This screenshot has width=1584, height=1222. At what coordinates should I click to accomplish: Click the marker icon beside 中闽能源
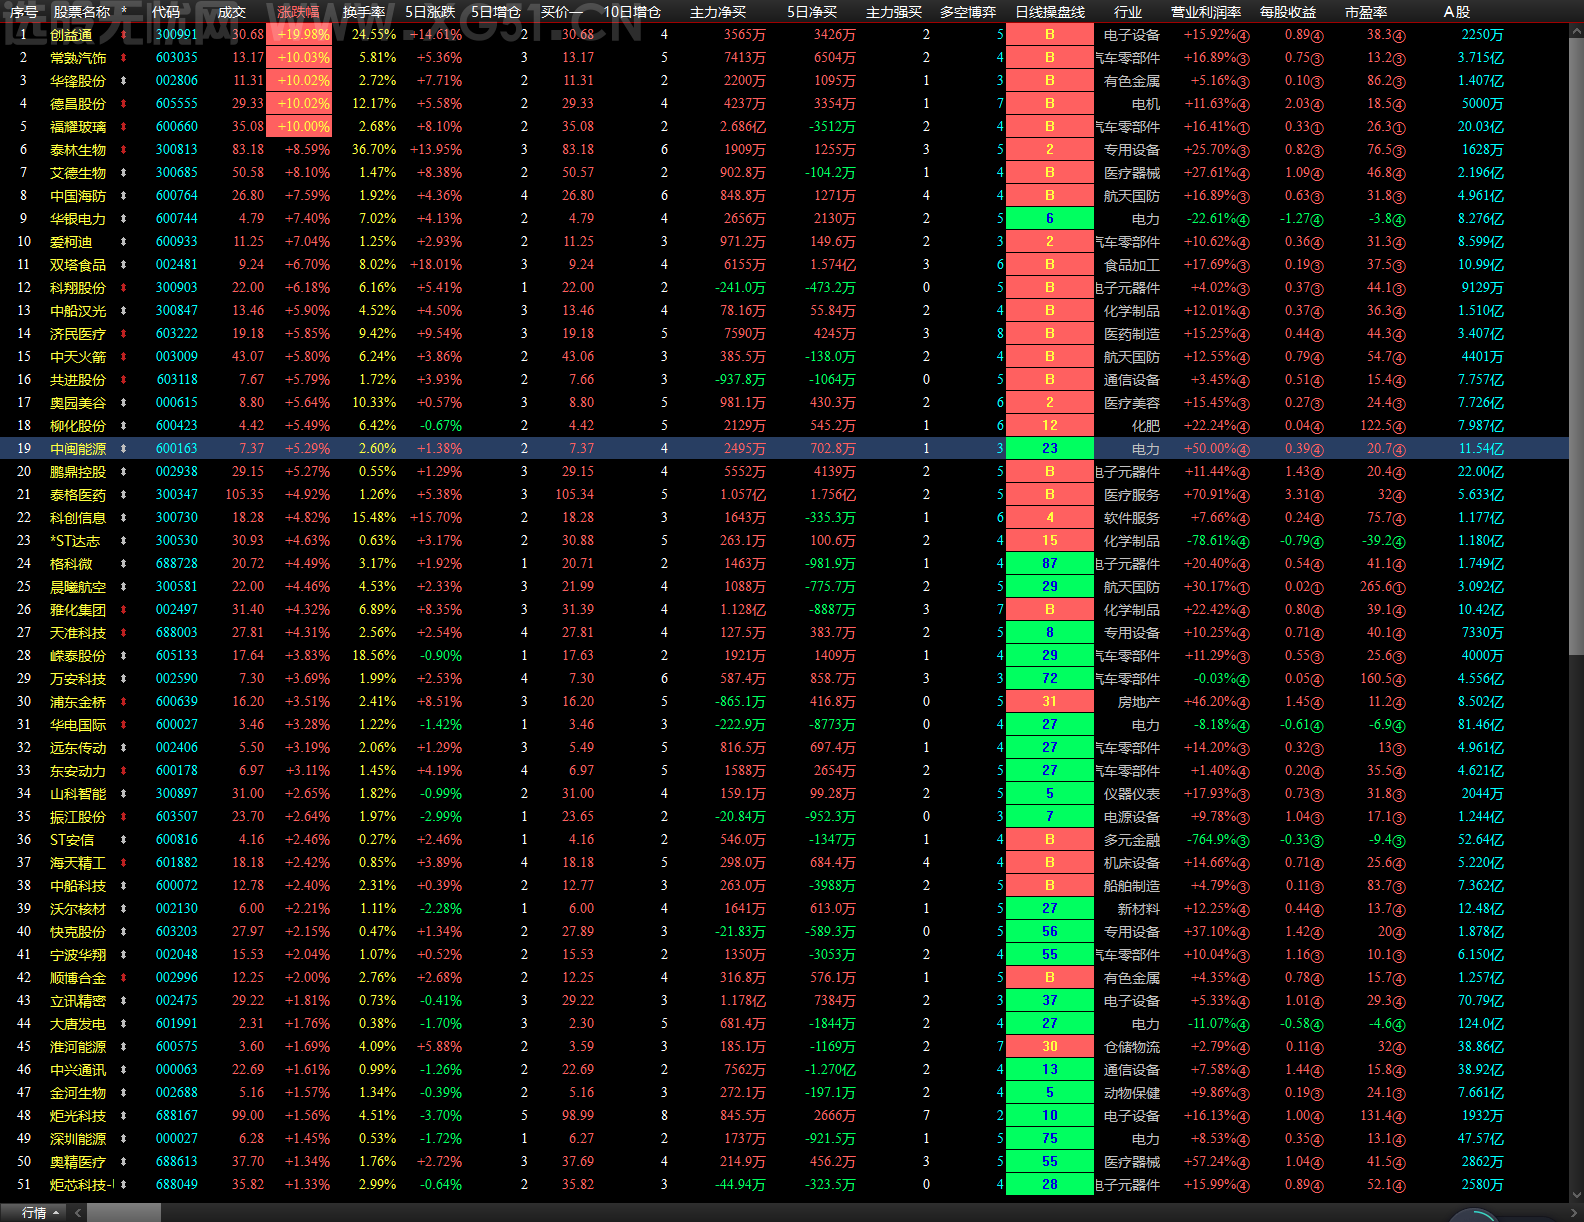click(124, 449)
